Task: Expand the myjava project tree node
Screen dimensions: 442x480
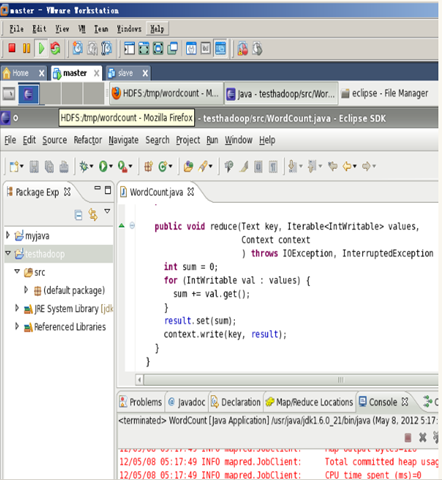Action: (8, 235)
